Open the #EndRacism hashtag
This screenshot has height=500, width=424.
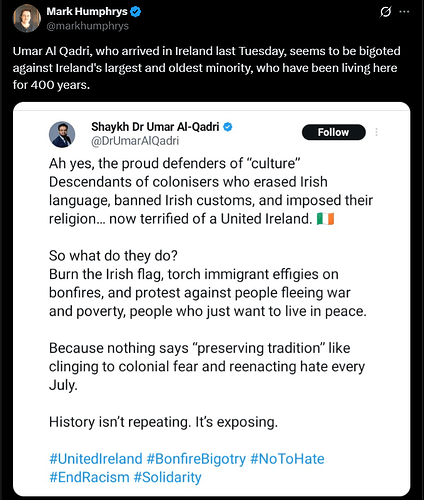pos(89,477)
